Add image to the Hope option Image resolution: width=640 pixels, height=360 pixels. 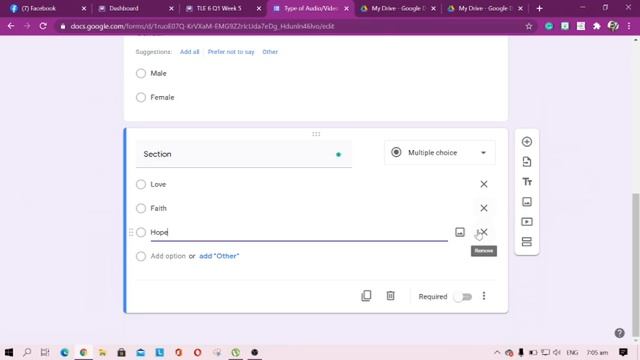click(x=460, y=232)
